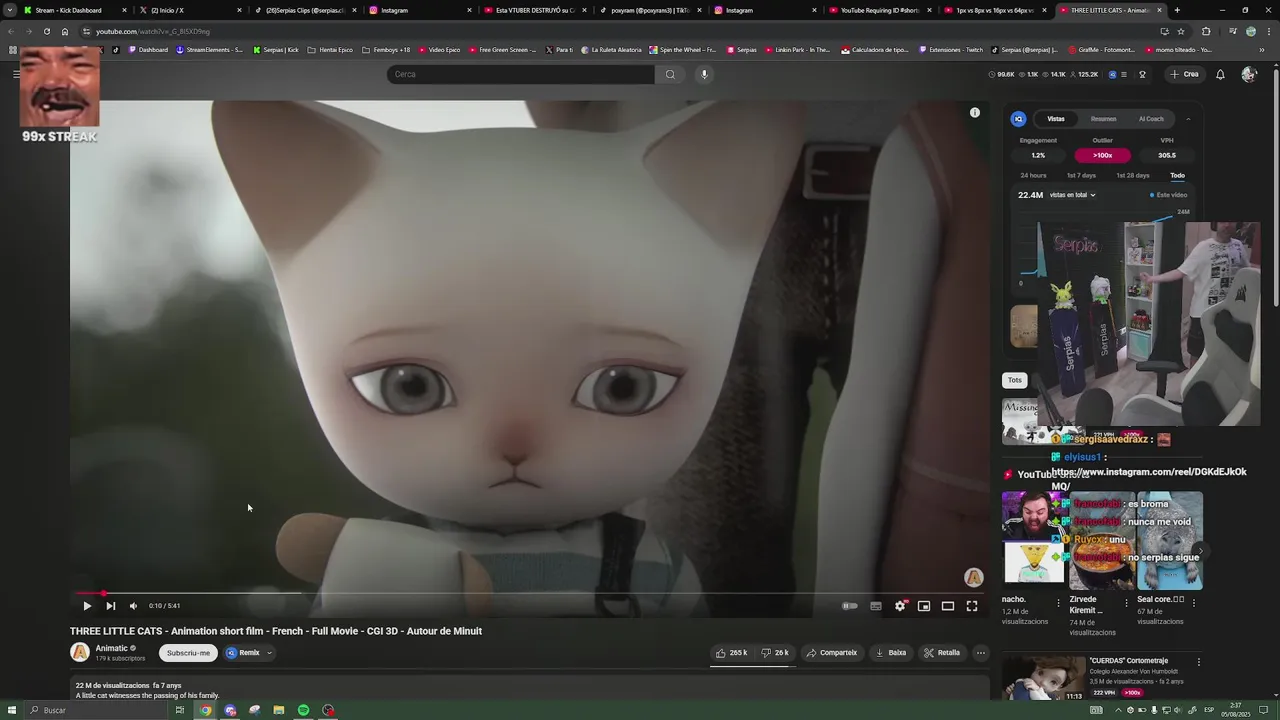Share the video via Comparteix
Viewport: 1280px width, 720px height.
click(x=832, y=653)
